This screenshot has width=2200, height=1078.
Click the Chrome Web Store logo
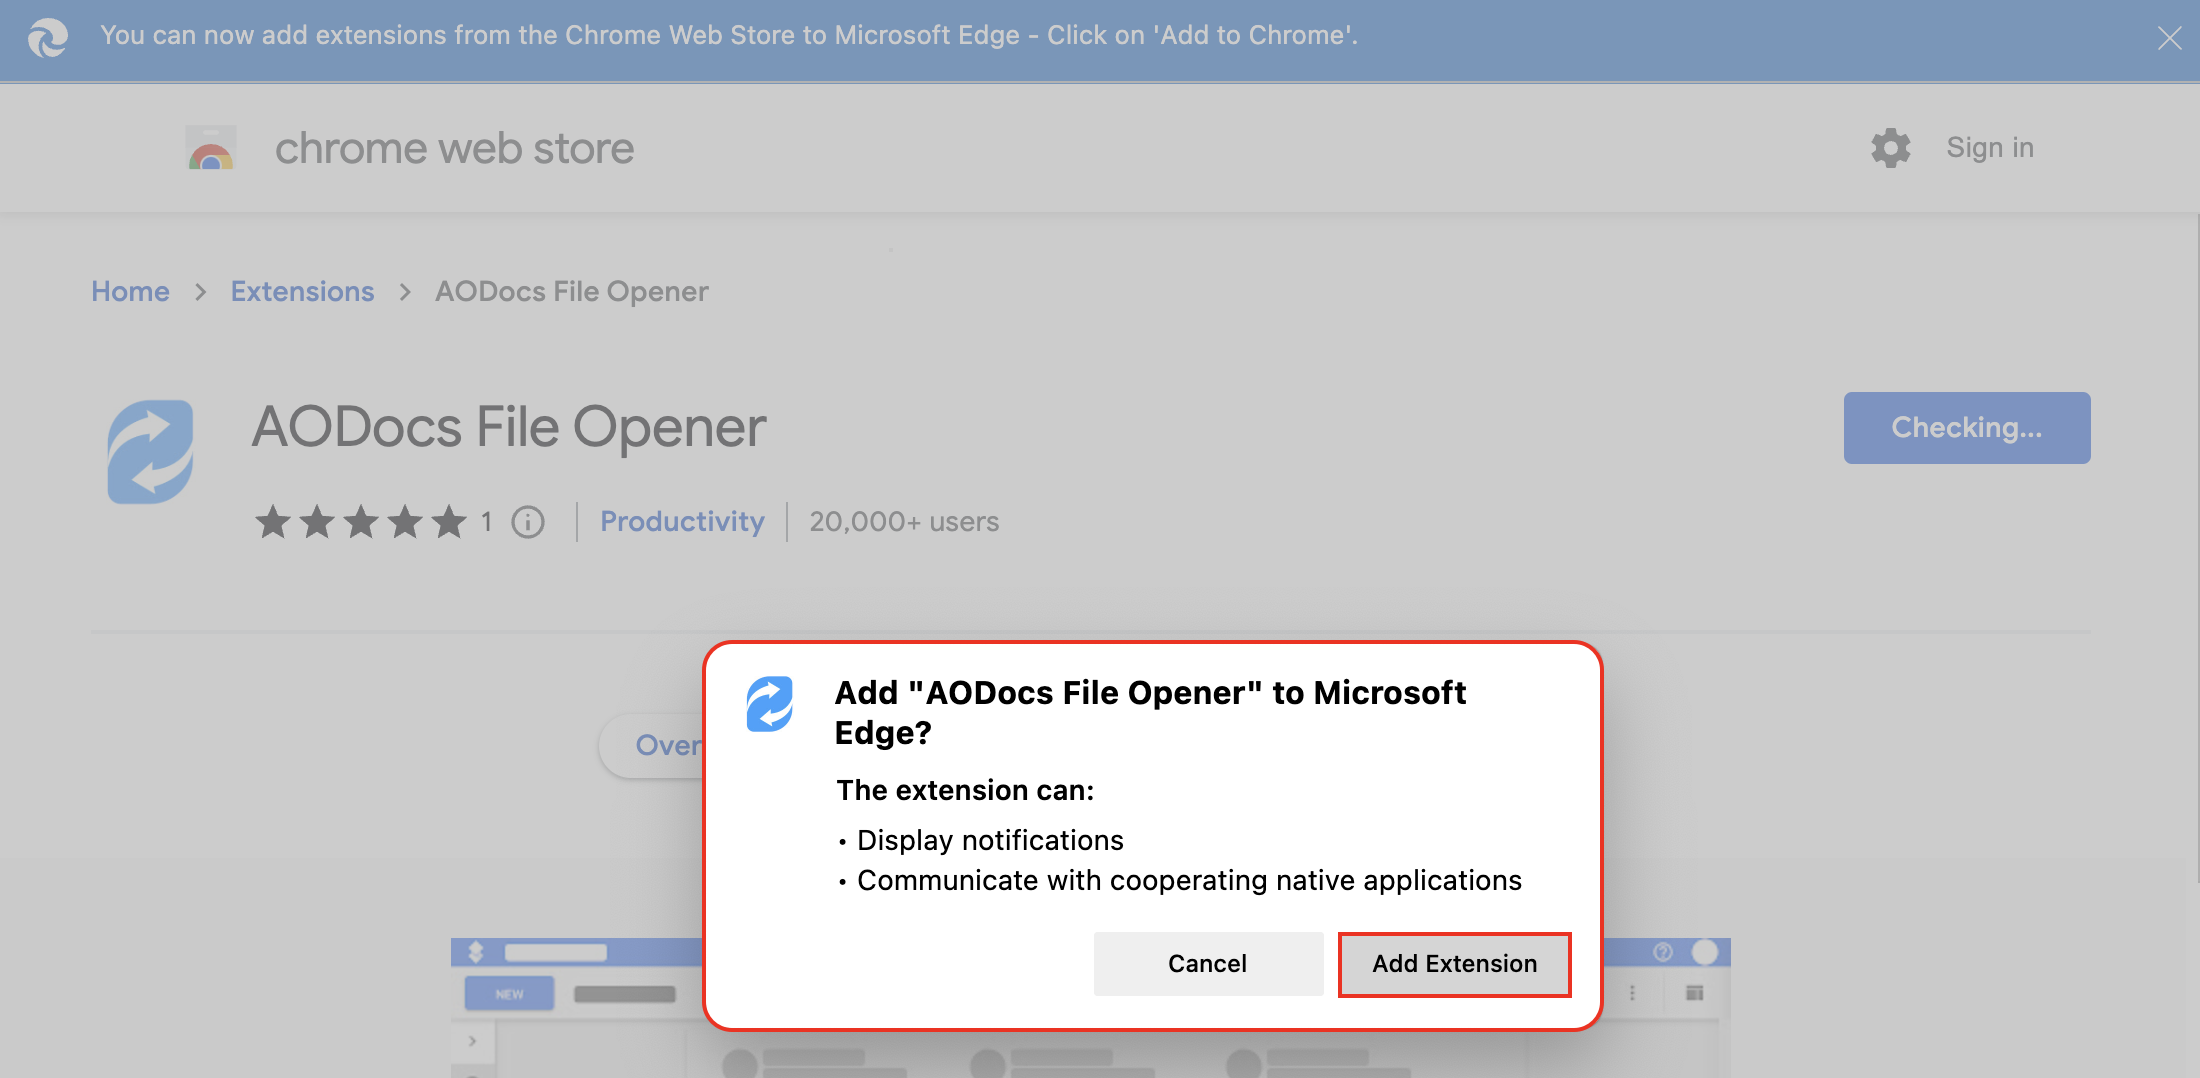(x=211, y=148)
